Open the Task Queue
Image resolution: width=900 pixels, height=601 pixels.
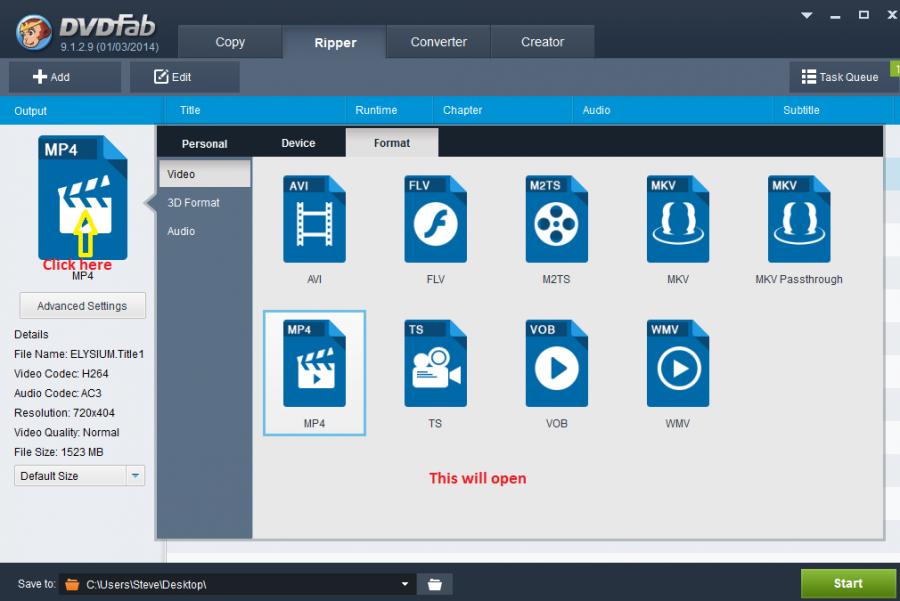[x=839, y=77]
